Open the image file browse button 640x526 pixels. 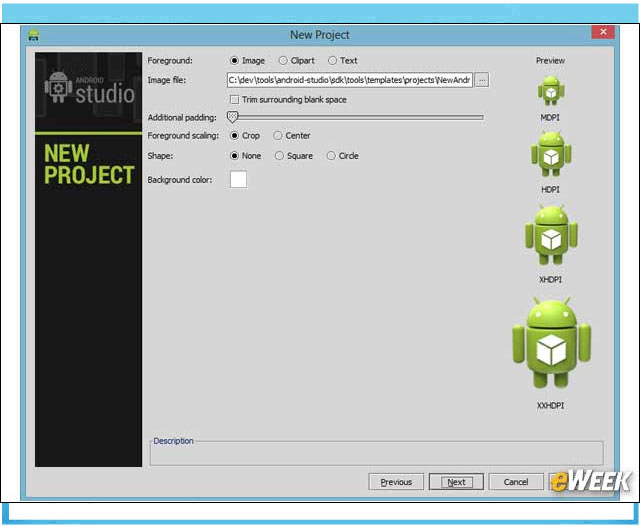coord(482,80)
